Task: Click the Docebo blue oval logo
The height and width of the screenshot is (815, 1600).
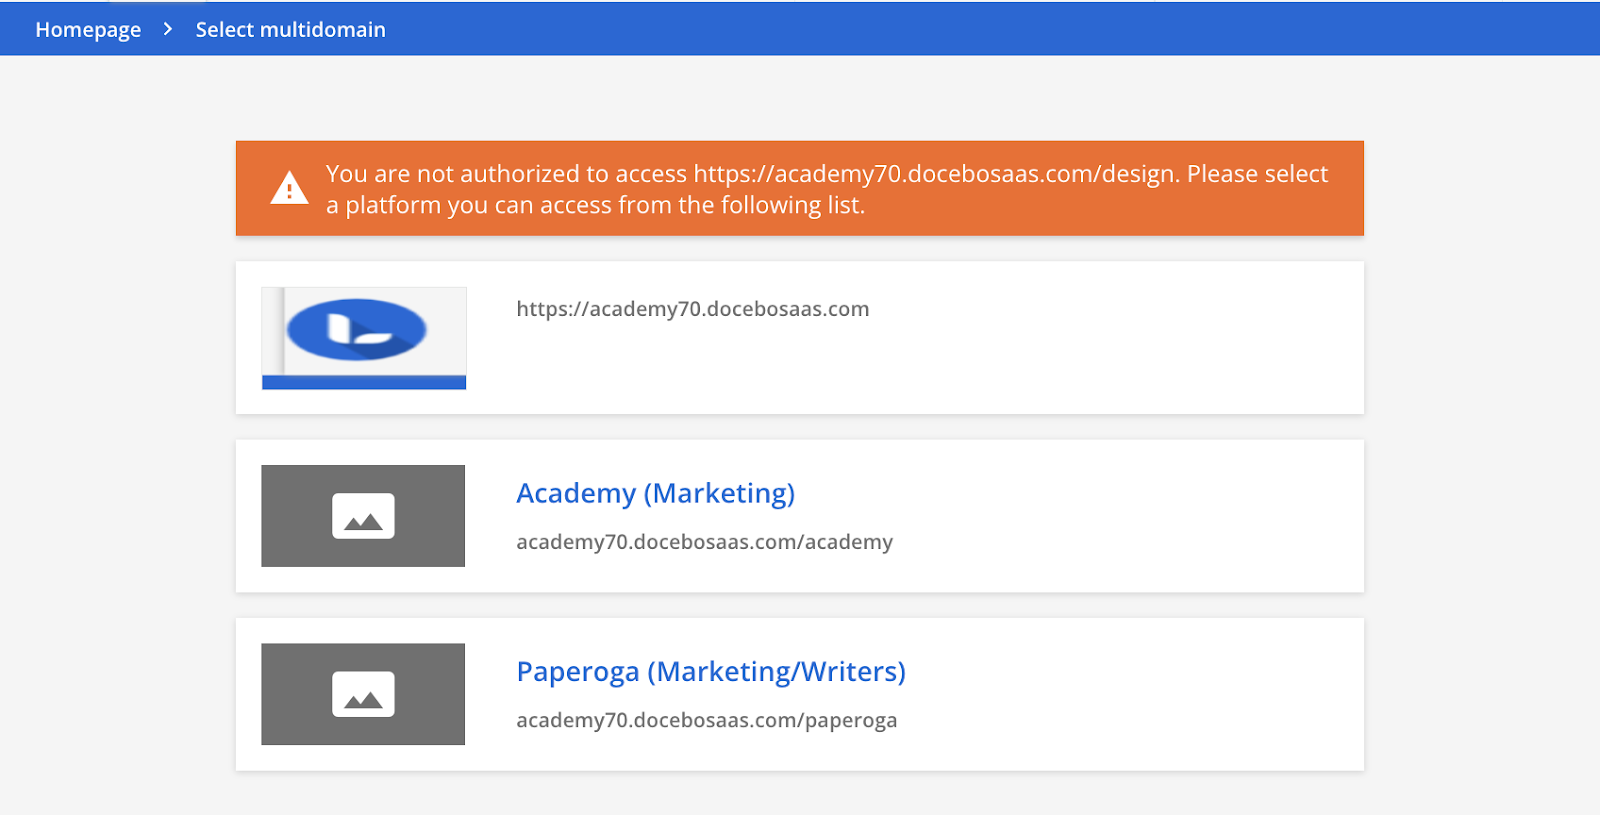Action: point(356,329)
